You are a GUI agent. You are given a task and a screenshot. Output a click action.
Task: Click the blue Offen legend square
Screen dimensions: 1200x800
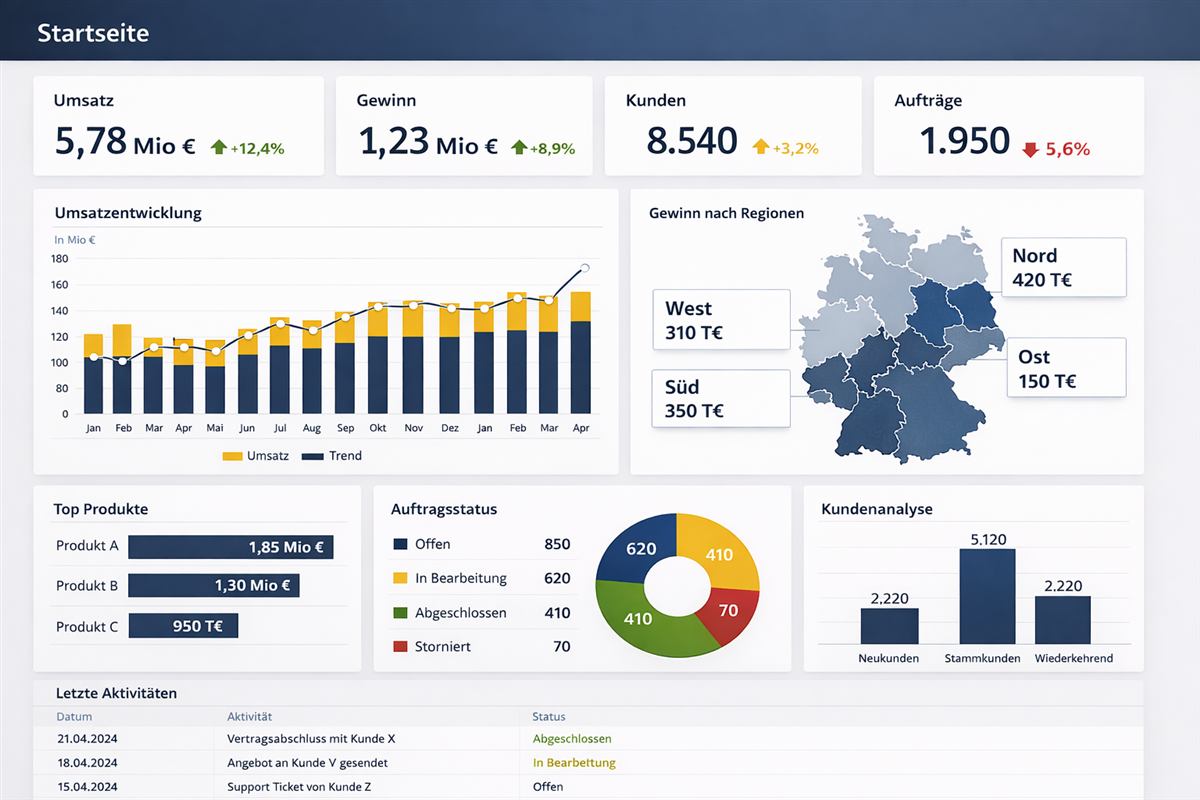(x=400, y=544)
